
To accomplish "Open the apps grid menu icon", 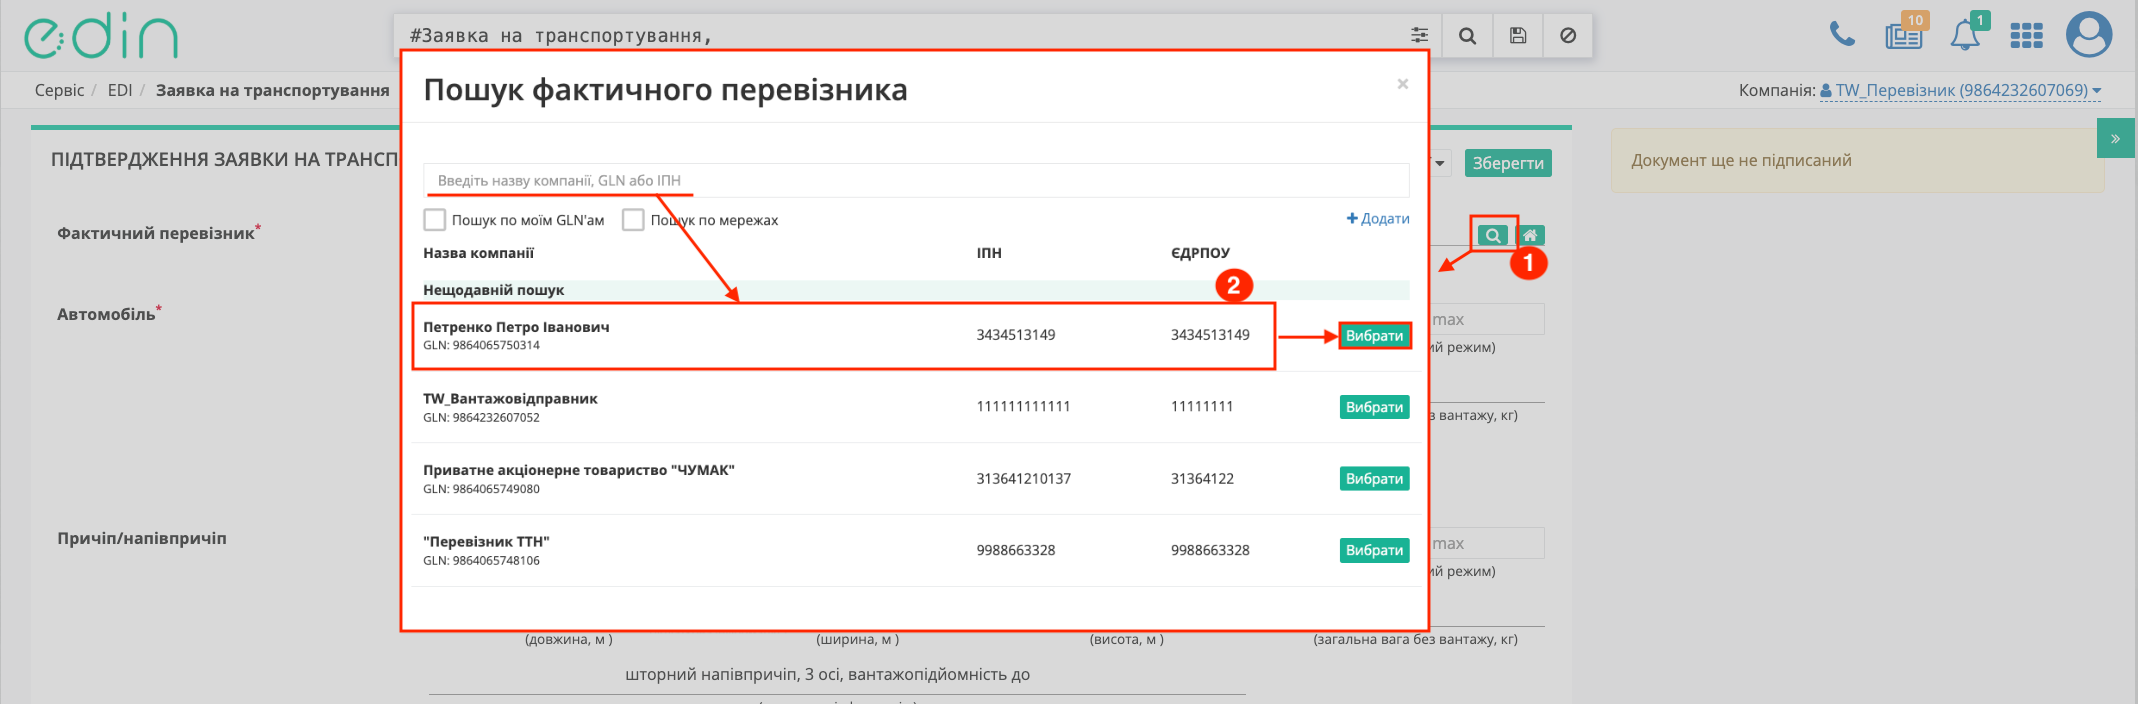I will (2026, 36).
